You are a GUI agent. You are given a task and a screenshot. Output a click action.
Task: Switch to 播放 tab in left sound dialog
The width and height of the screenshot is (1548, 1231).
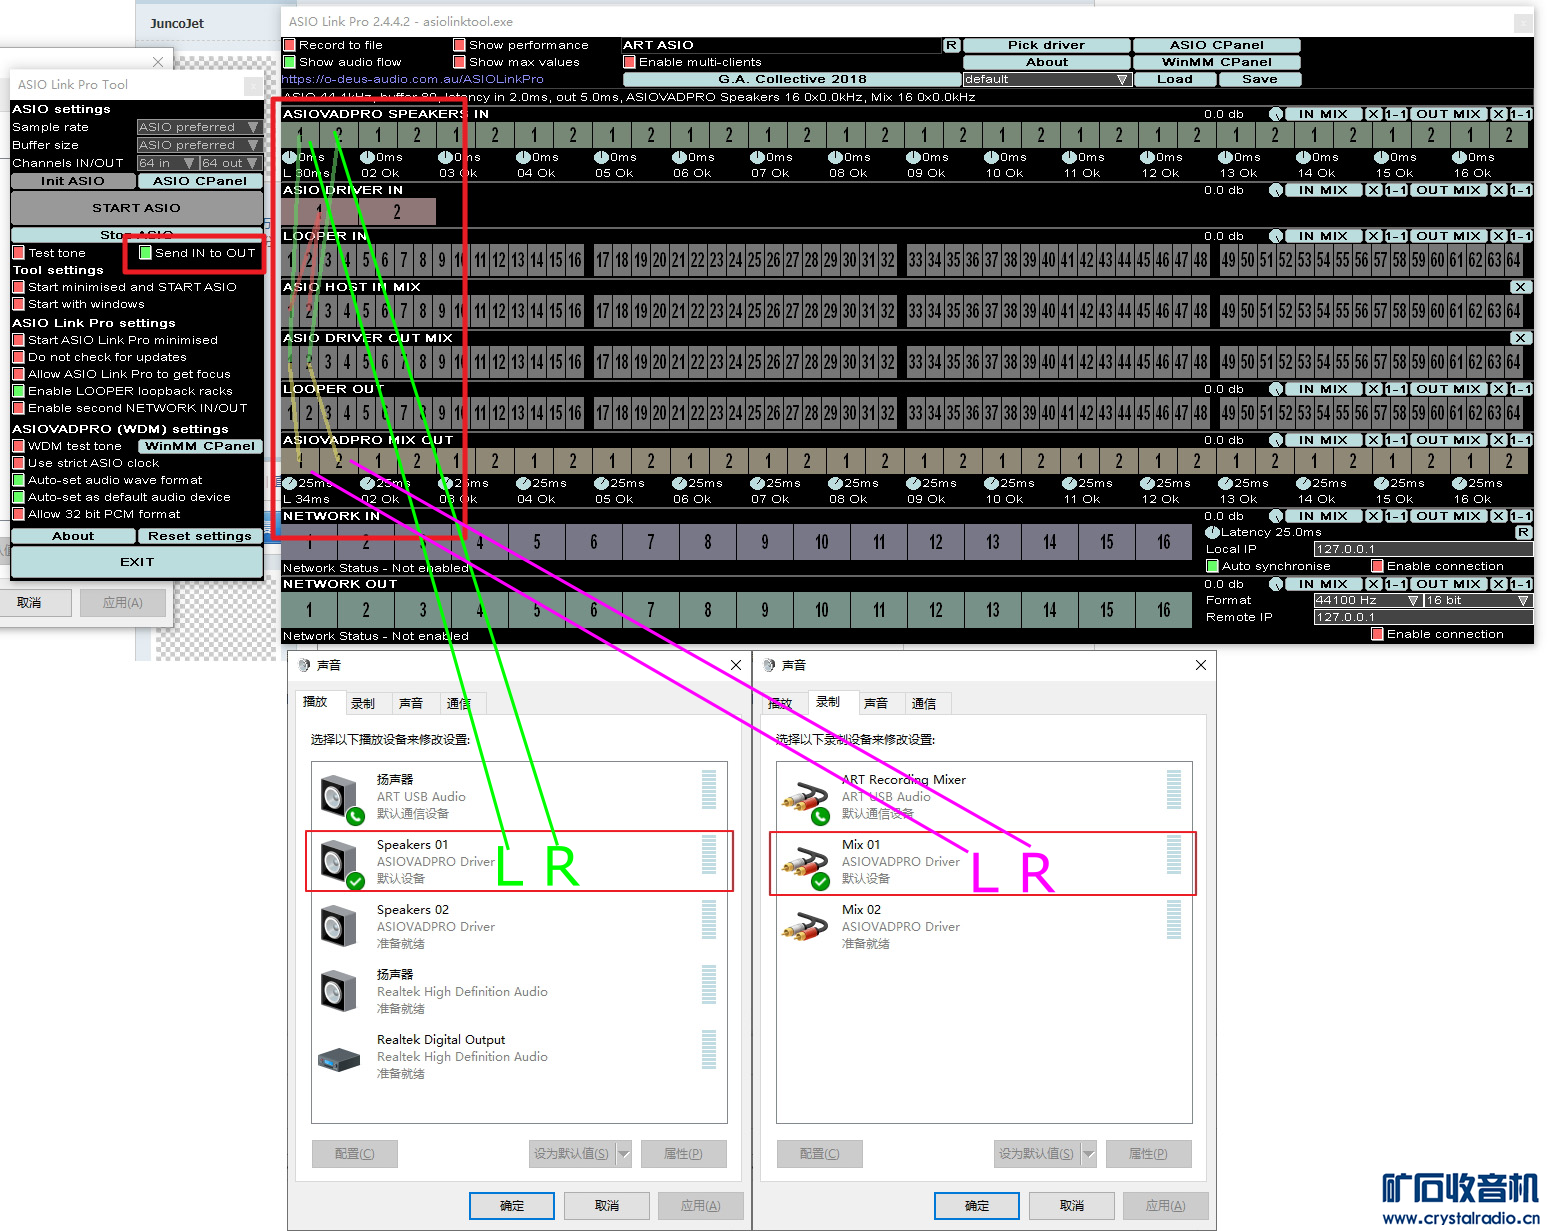coord(315,702)
